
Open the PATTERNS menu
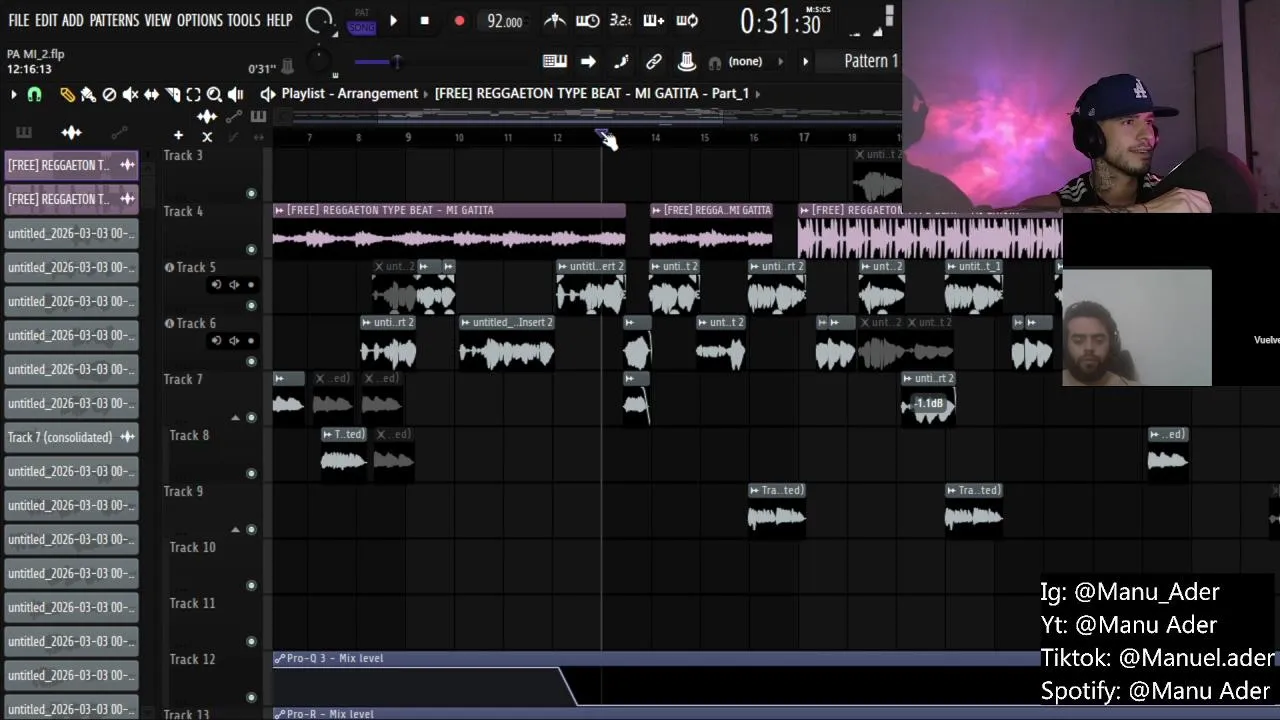114,20
